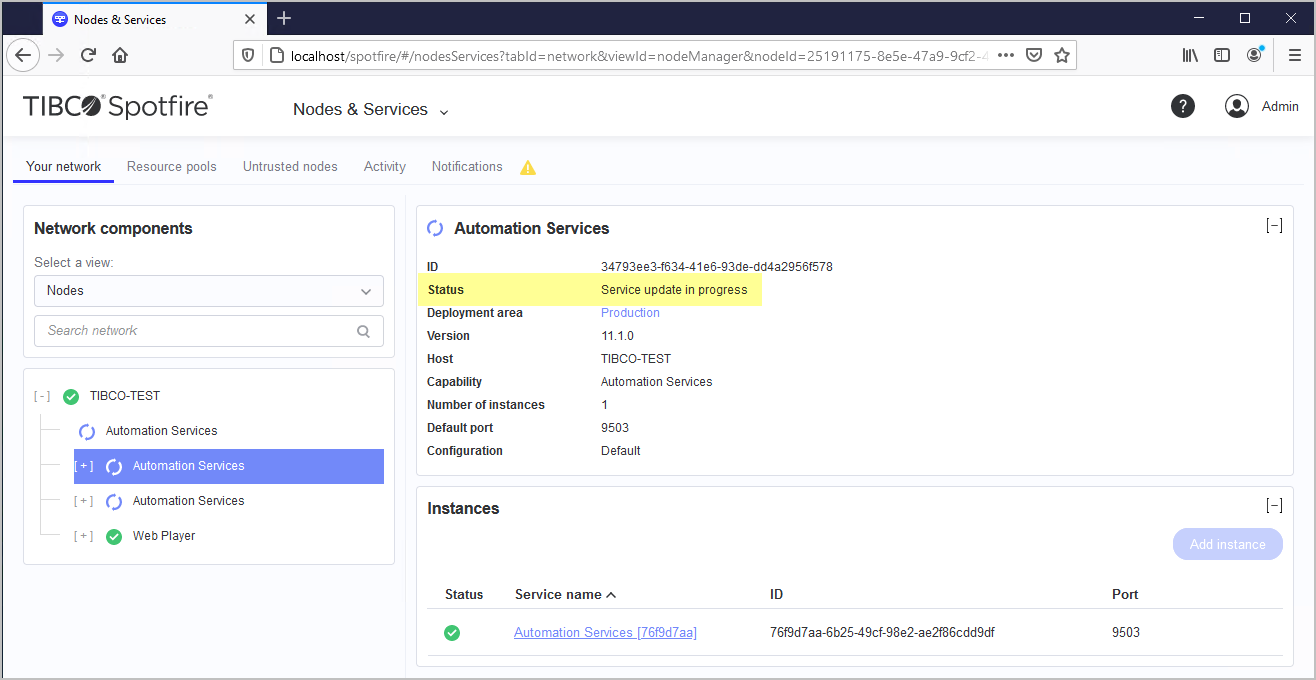Screen dimensions: 1316x680
Task: Open the Nodes view dropdown
Action: pyautogui.click(x=209, y=291)
